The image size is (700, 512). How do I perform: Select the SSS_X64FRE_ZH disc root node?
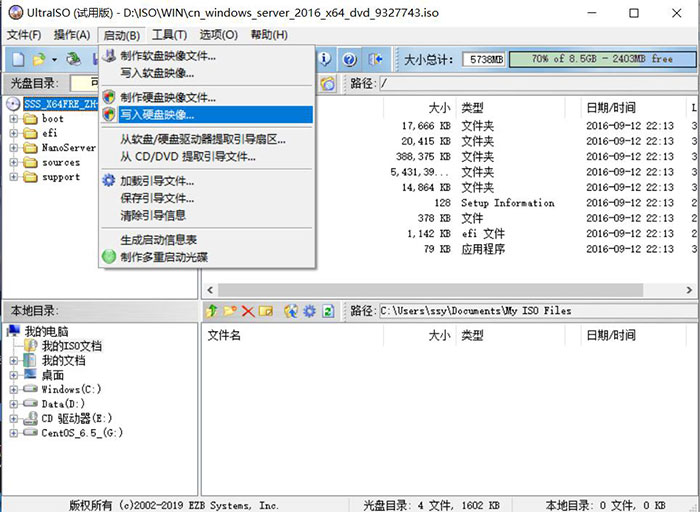(60, 104)
